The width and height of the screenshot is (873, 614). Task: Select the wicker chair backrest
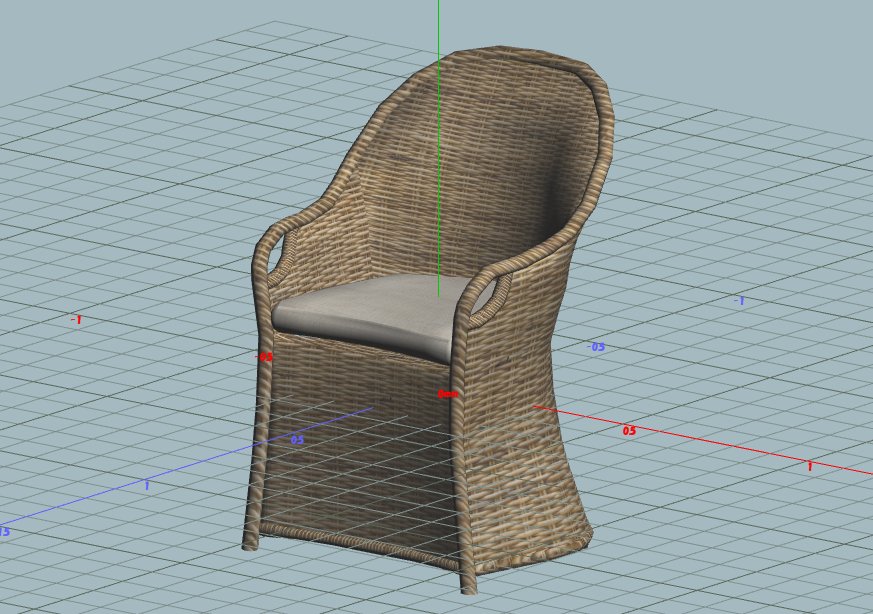[x=479, y=161]
